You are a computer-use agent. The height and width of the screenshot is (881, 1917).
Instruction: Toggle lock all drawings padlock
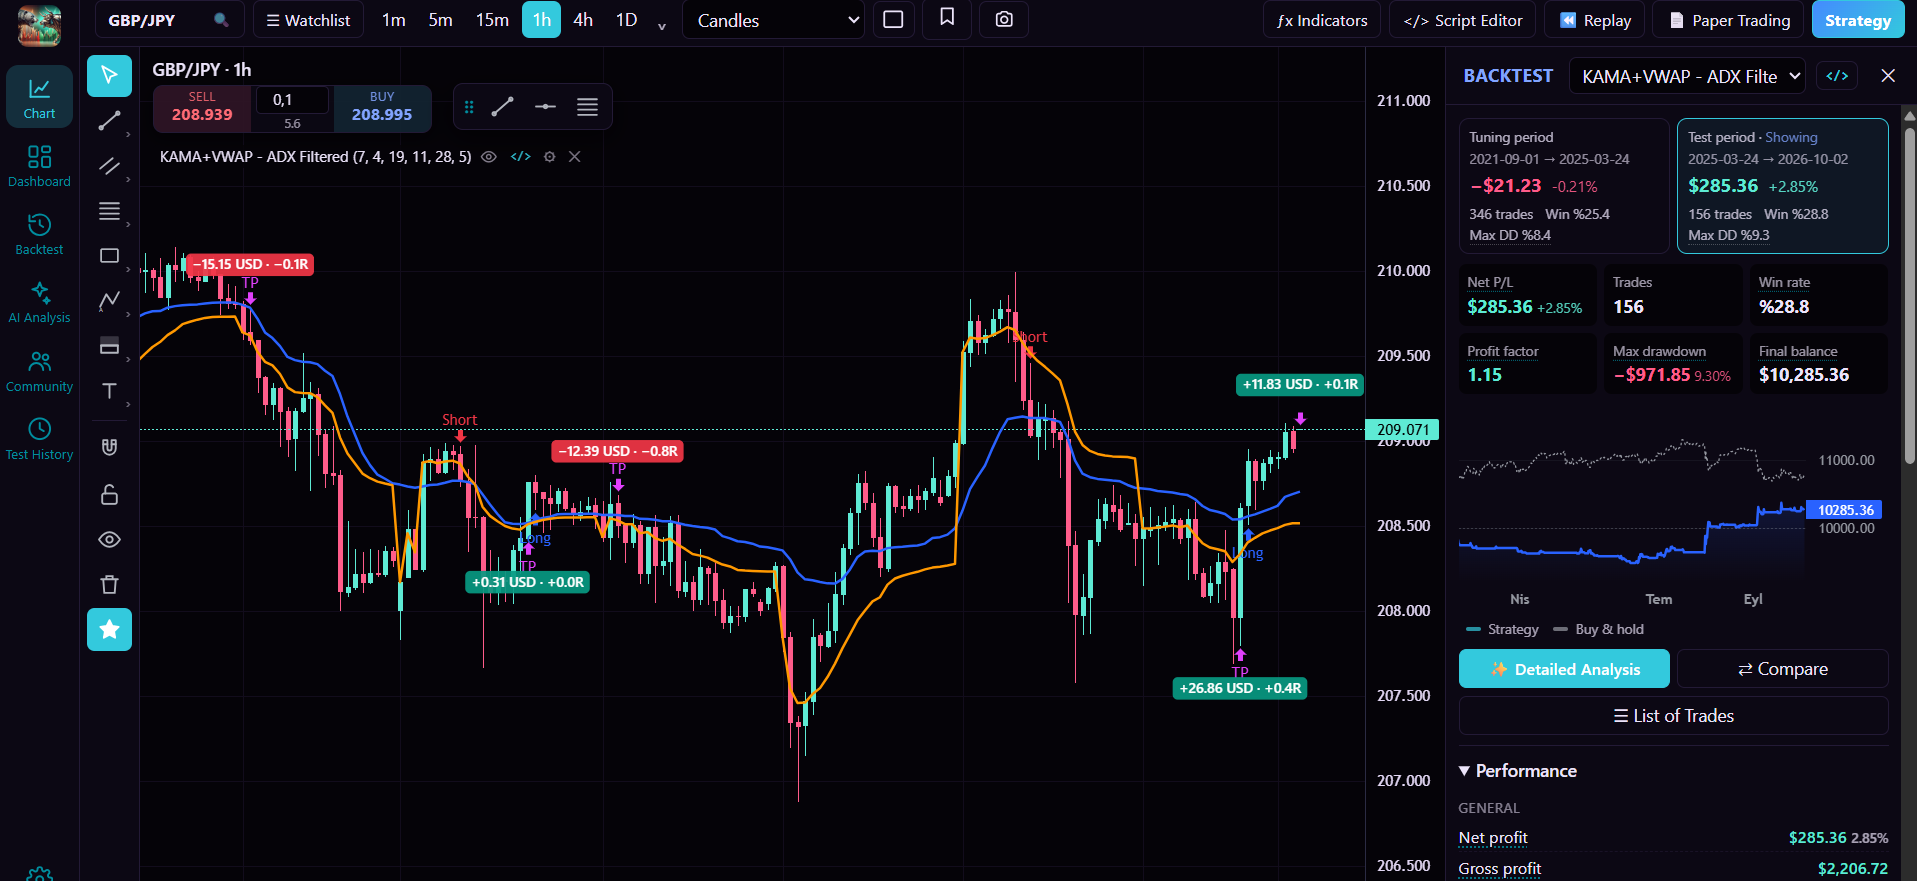pyautogui.click(x=109, y=494)
